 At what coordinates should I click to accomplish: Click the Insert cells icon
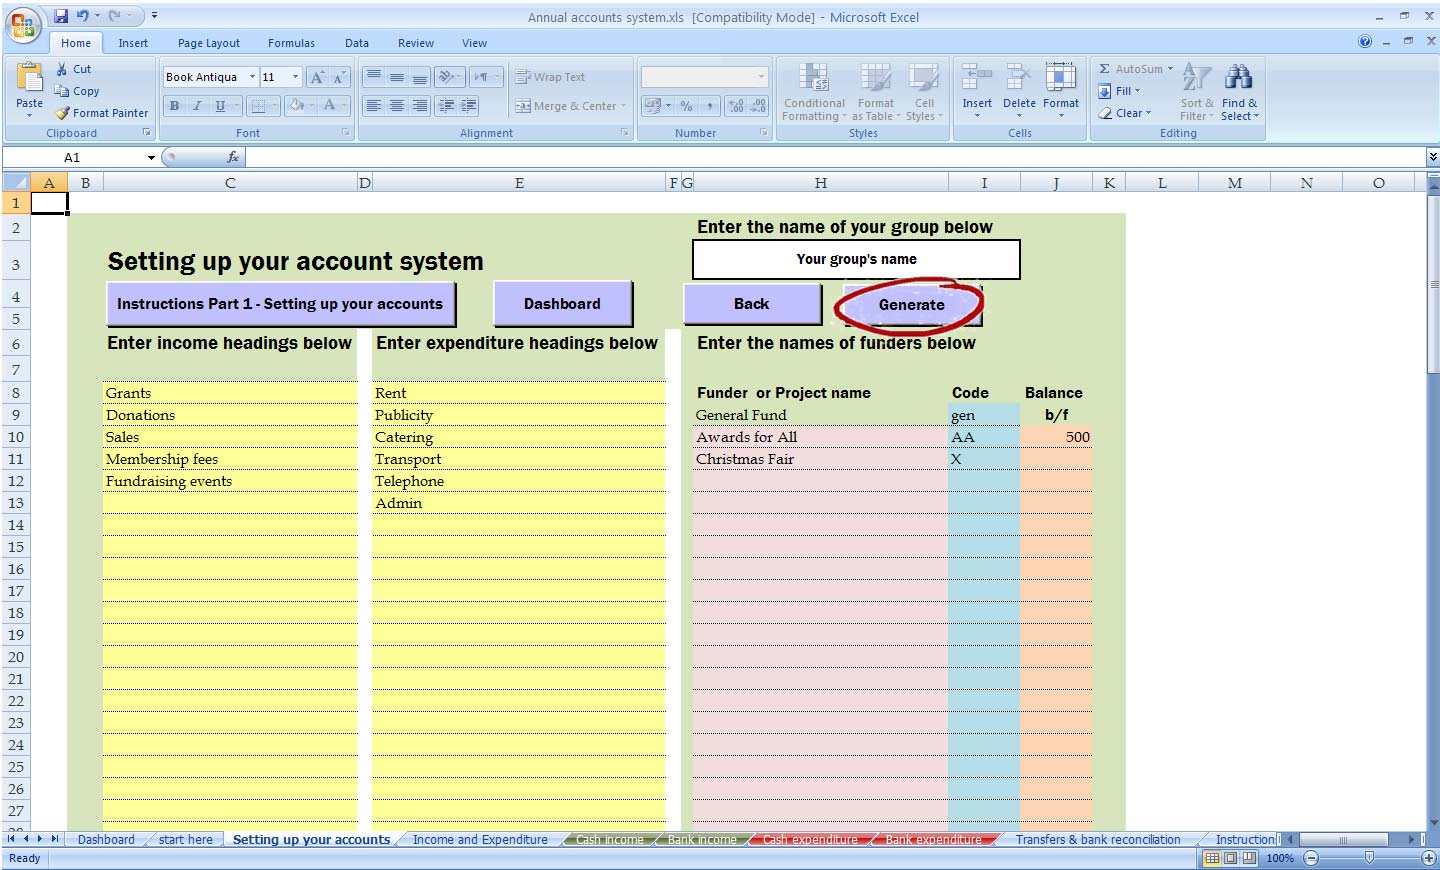[x=976, y=78]
